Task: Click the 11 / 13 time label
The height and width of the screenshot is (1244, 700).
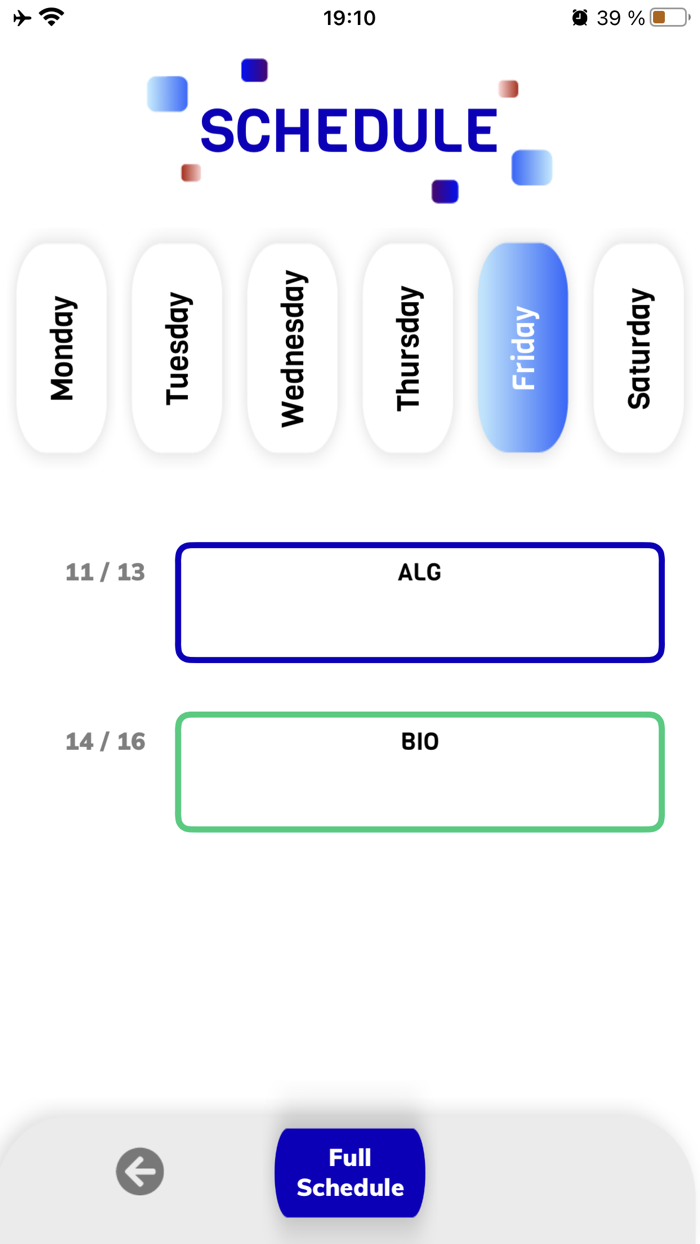Action: pyautogui.click(x=105, y=572)
